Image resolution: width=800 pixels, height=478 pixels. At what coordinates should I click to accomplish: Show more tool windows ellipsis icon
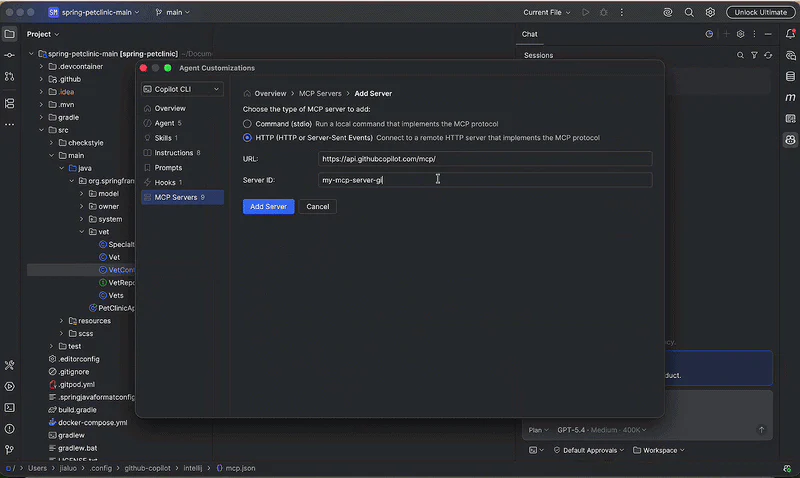(9, 124)
